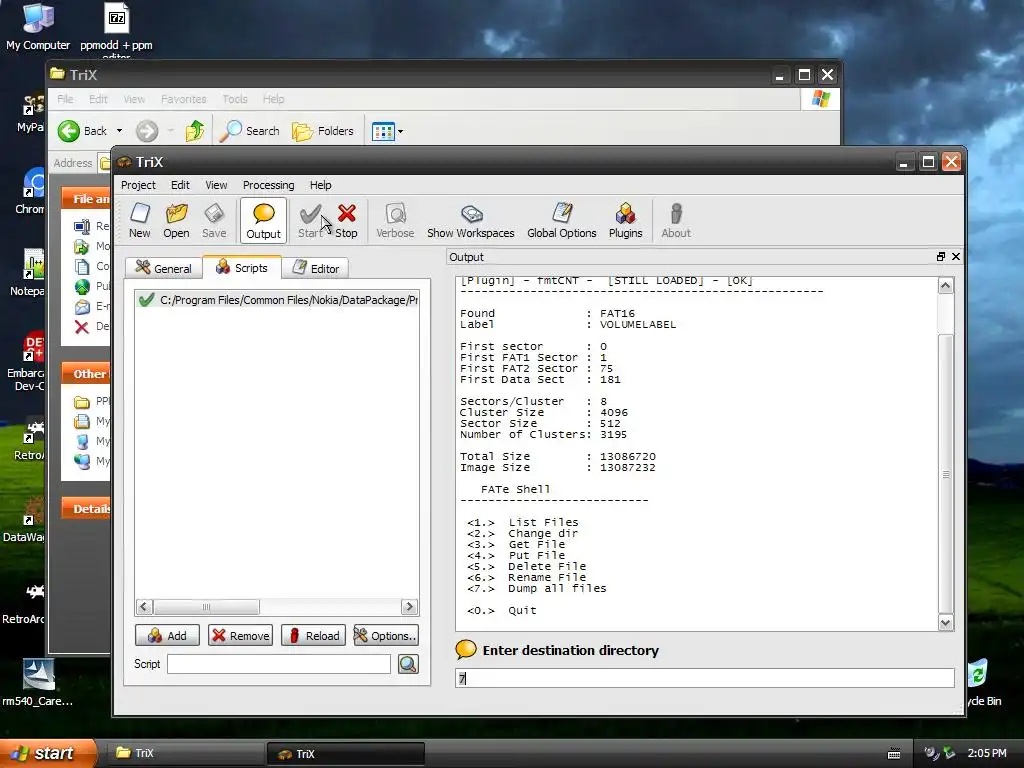Click the taskbar clock showing 2:05 PM

click(x=987, y=753)
